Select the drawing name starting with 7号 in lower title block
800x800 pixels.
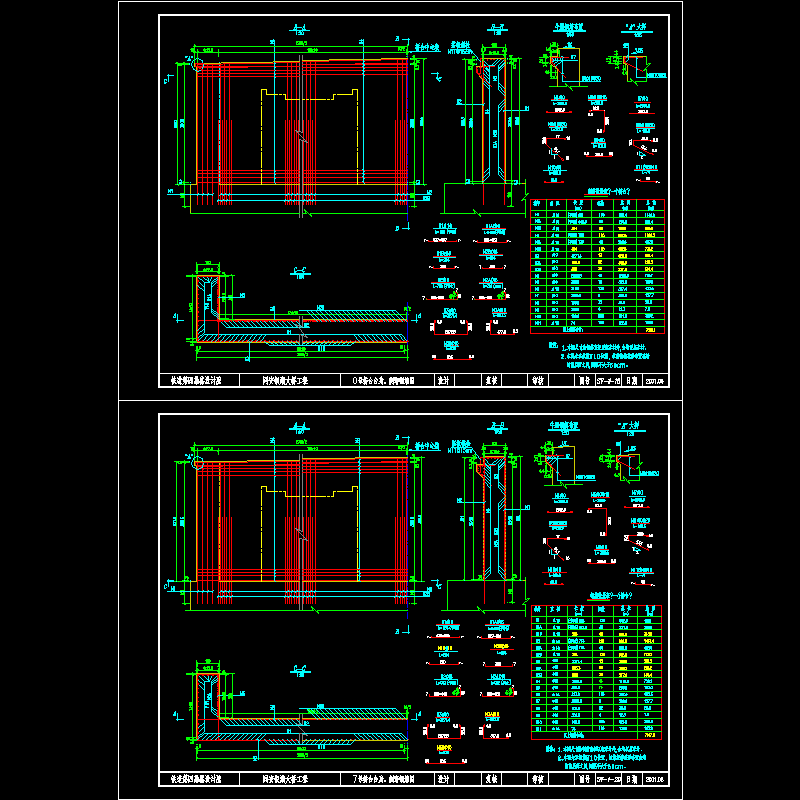(384, 779)
